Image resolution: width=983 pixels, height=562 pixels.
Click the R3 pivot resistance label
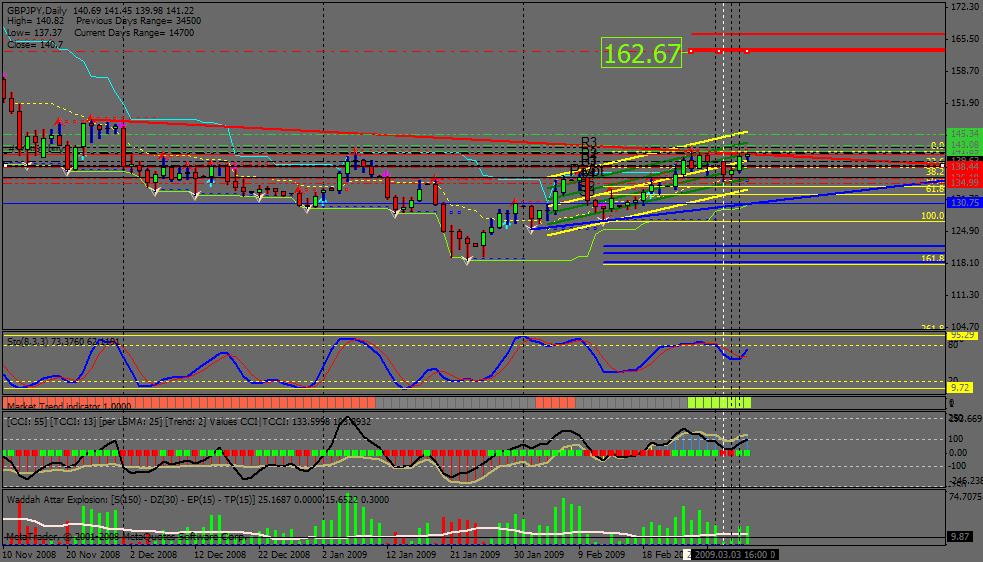589,143
